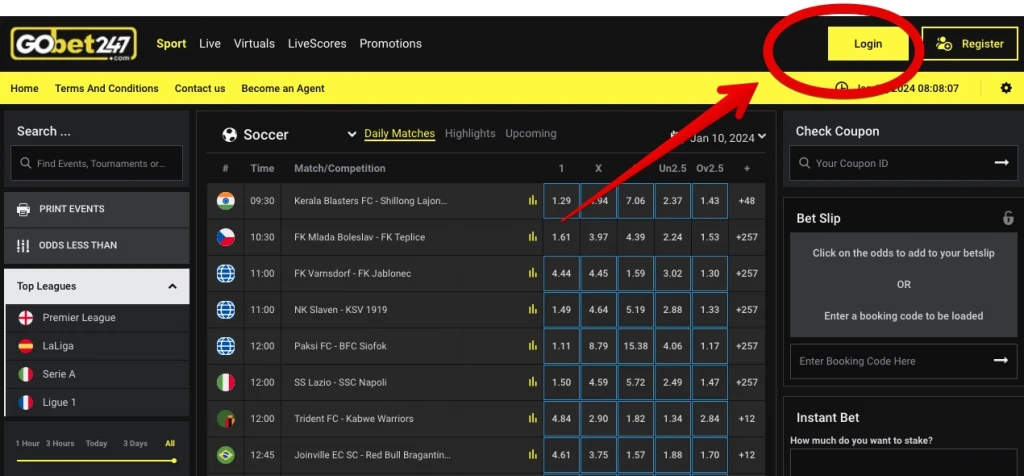The height and width of the screenshot is (476, 1024).
Task: Open stats icon for FK Varnsdorf match
Action: tap(533, 274)
